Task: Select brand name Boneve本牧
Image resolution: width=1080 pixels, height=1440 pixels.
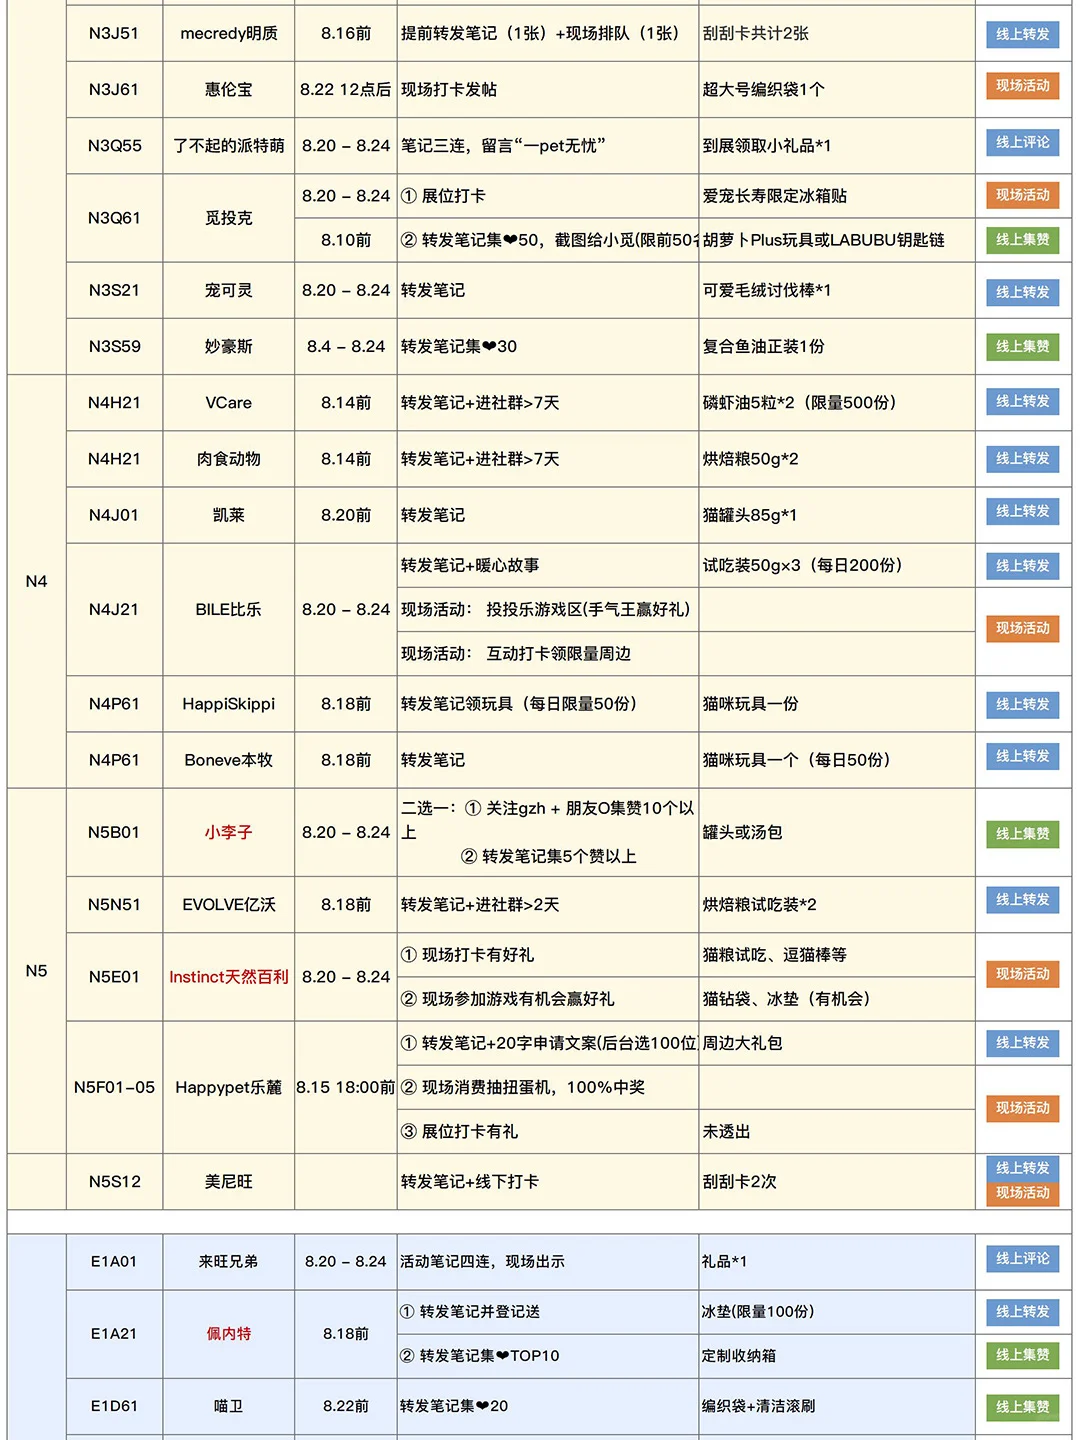Action: click(x=229, y=760)
